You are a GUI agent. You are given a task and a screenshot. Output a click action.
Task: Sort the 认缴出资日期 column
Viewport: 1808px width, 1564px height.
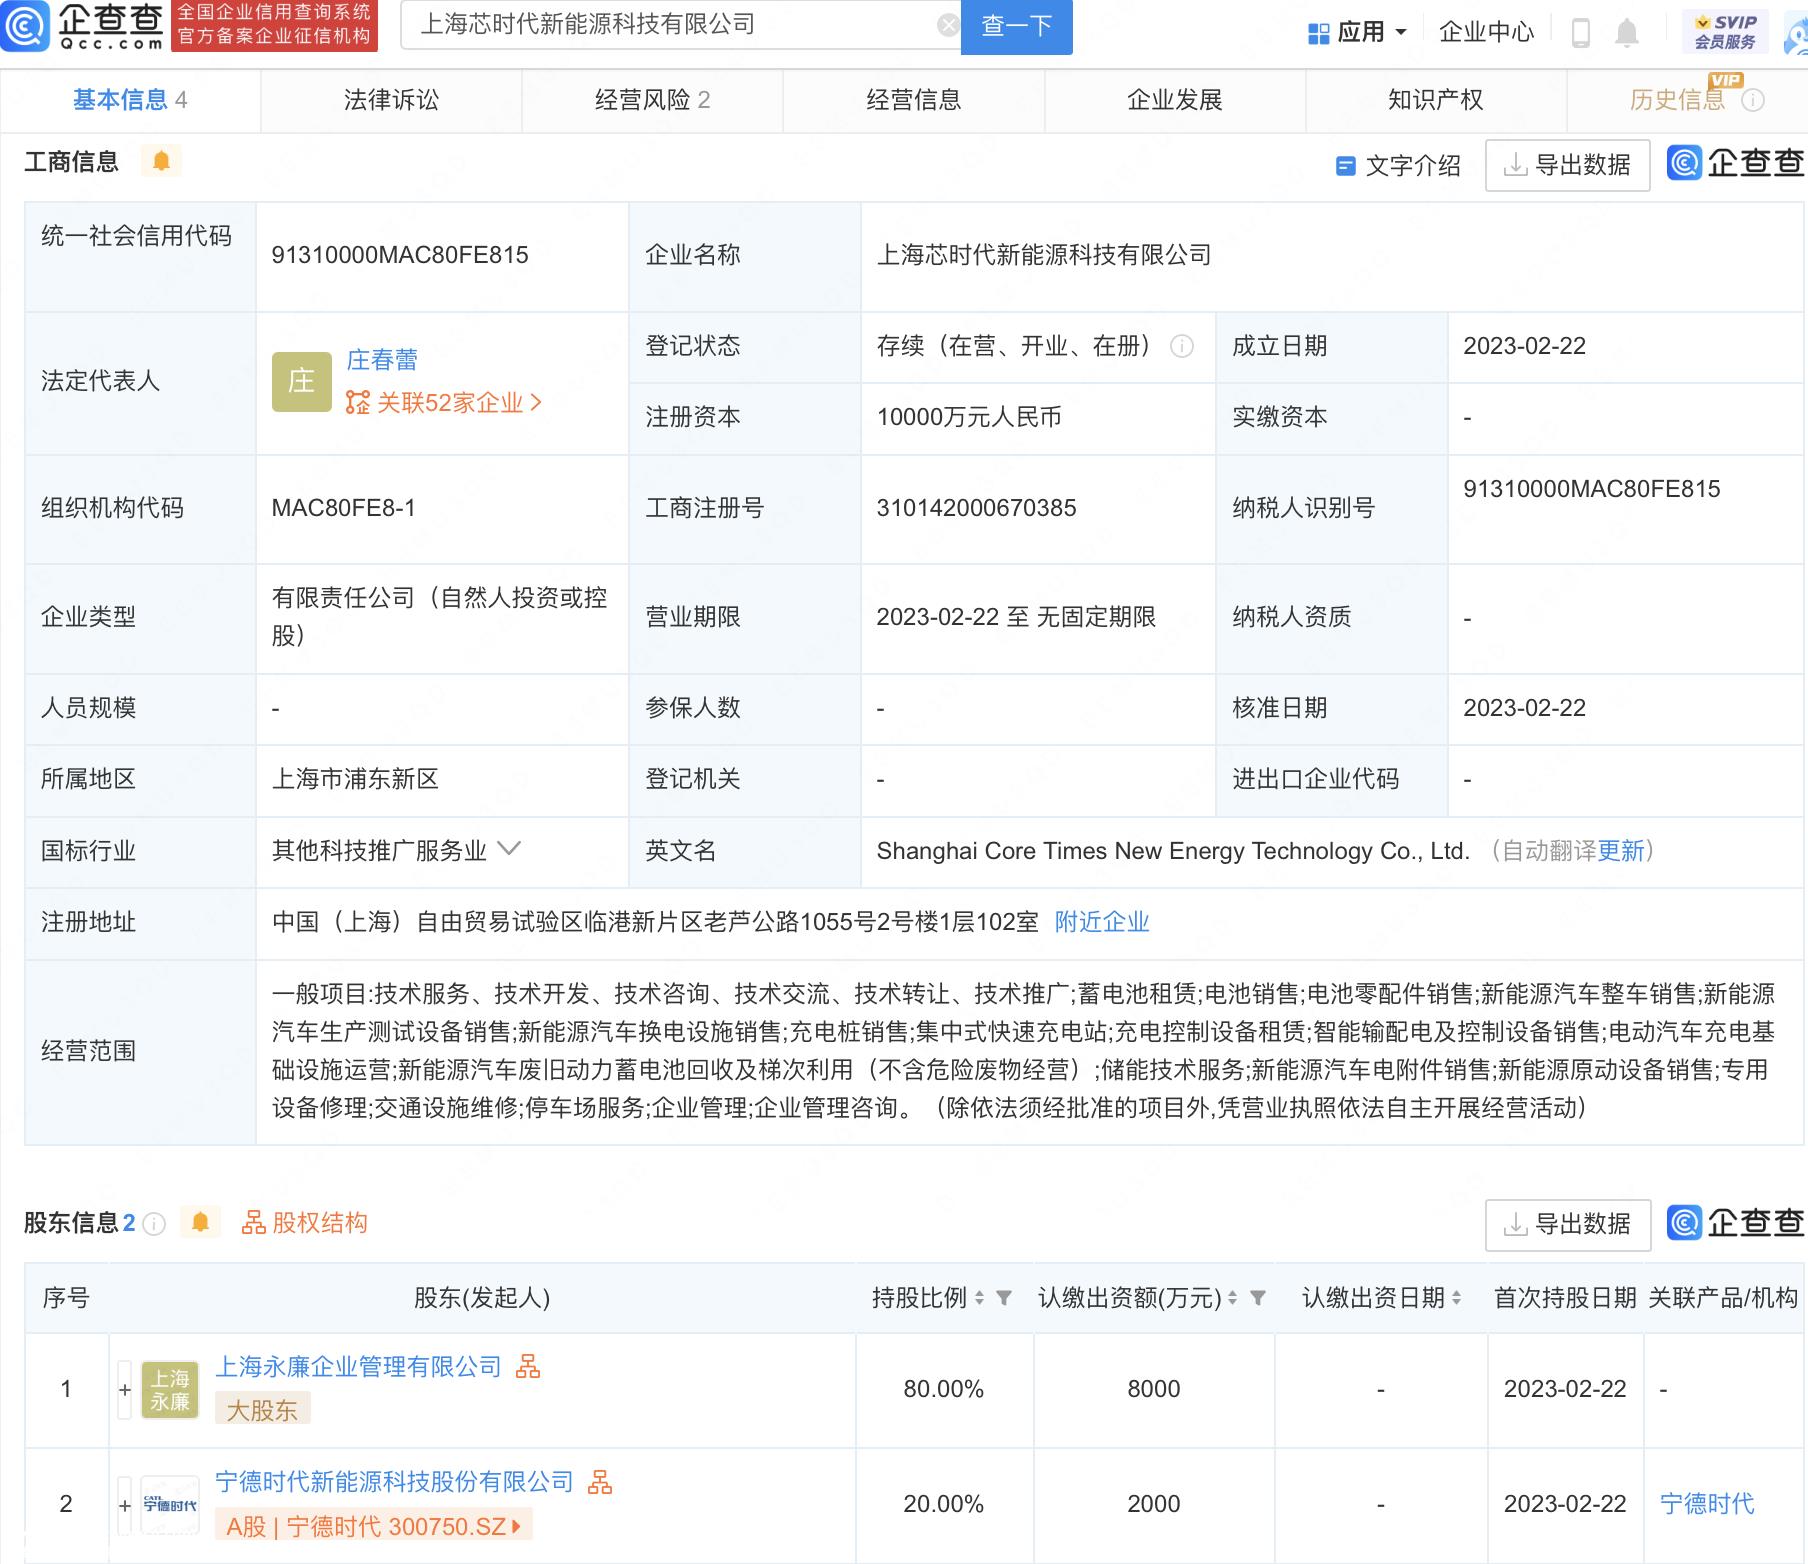tap(1456, 1298)
